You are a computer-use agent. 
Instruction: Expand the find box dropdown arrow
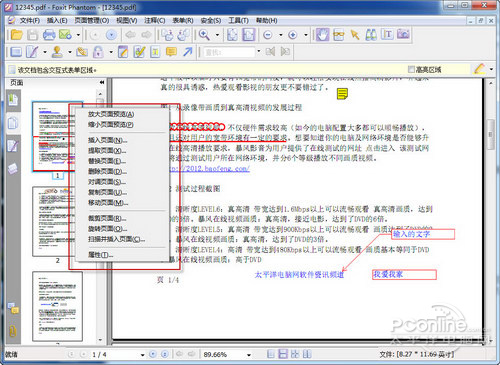(259, 52)
